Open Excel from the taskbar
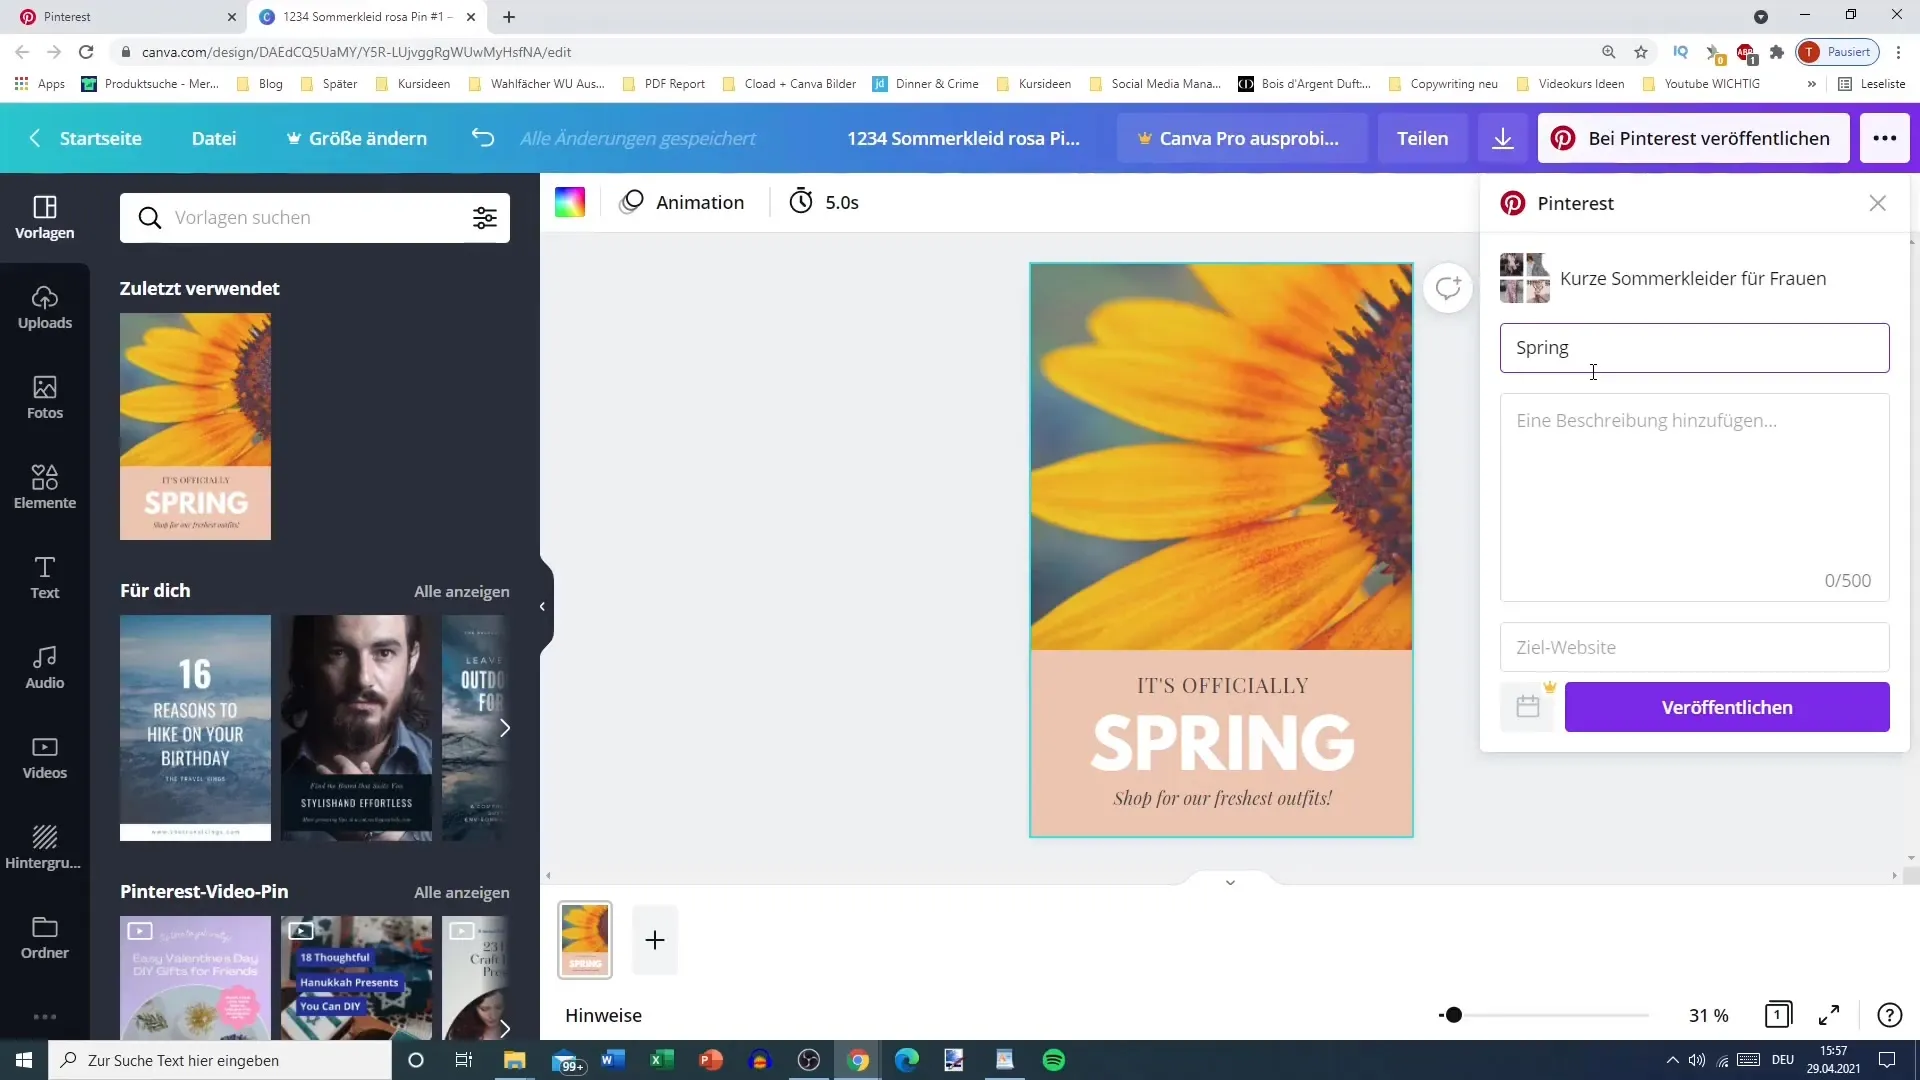 [662, 1060]
